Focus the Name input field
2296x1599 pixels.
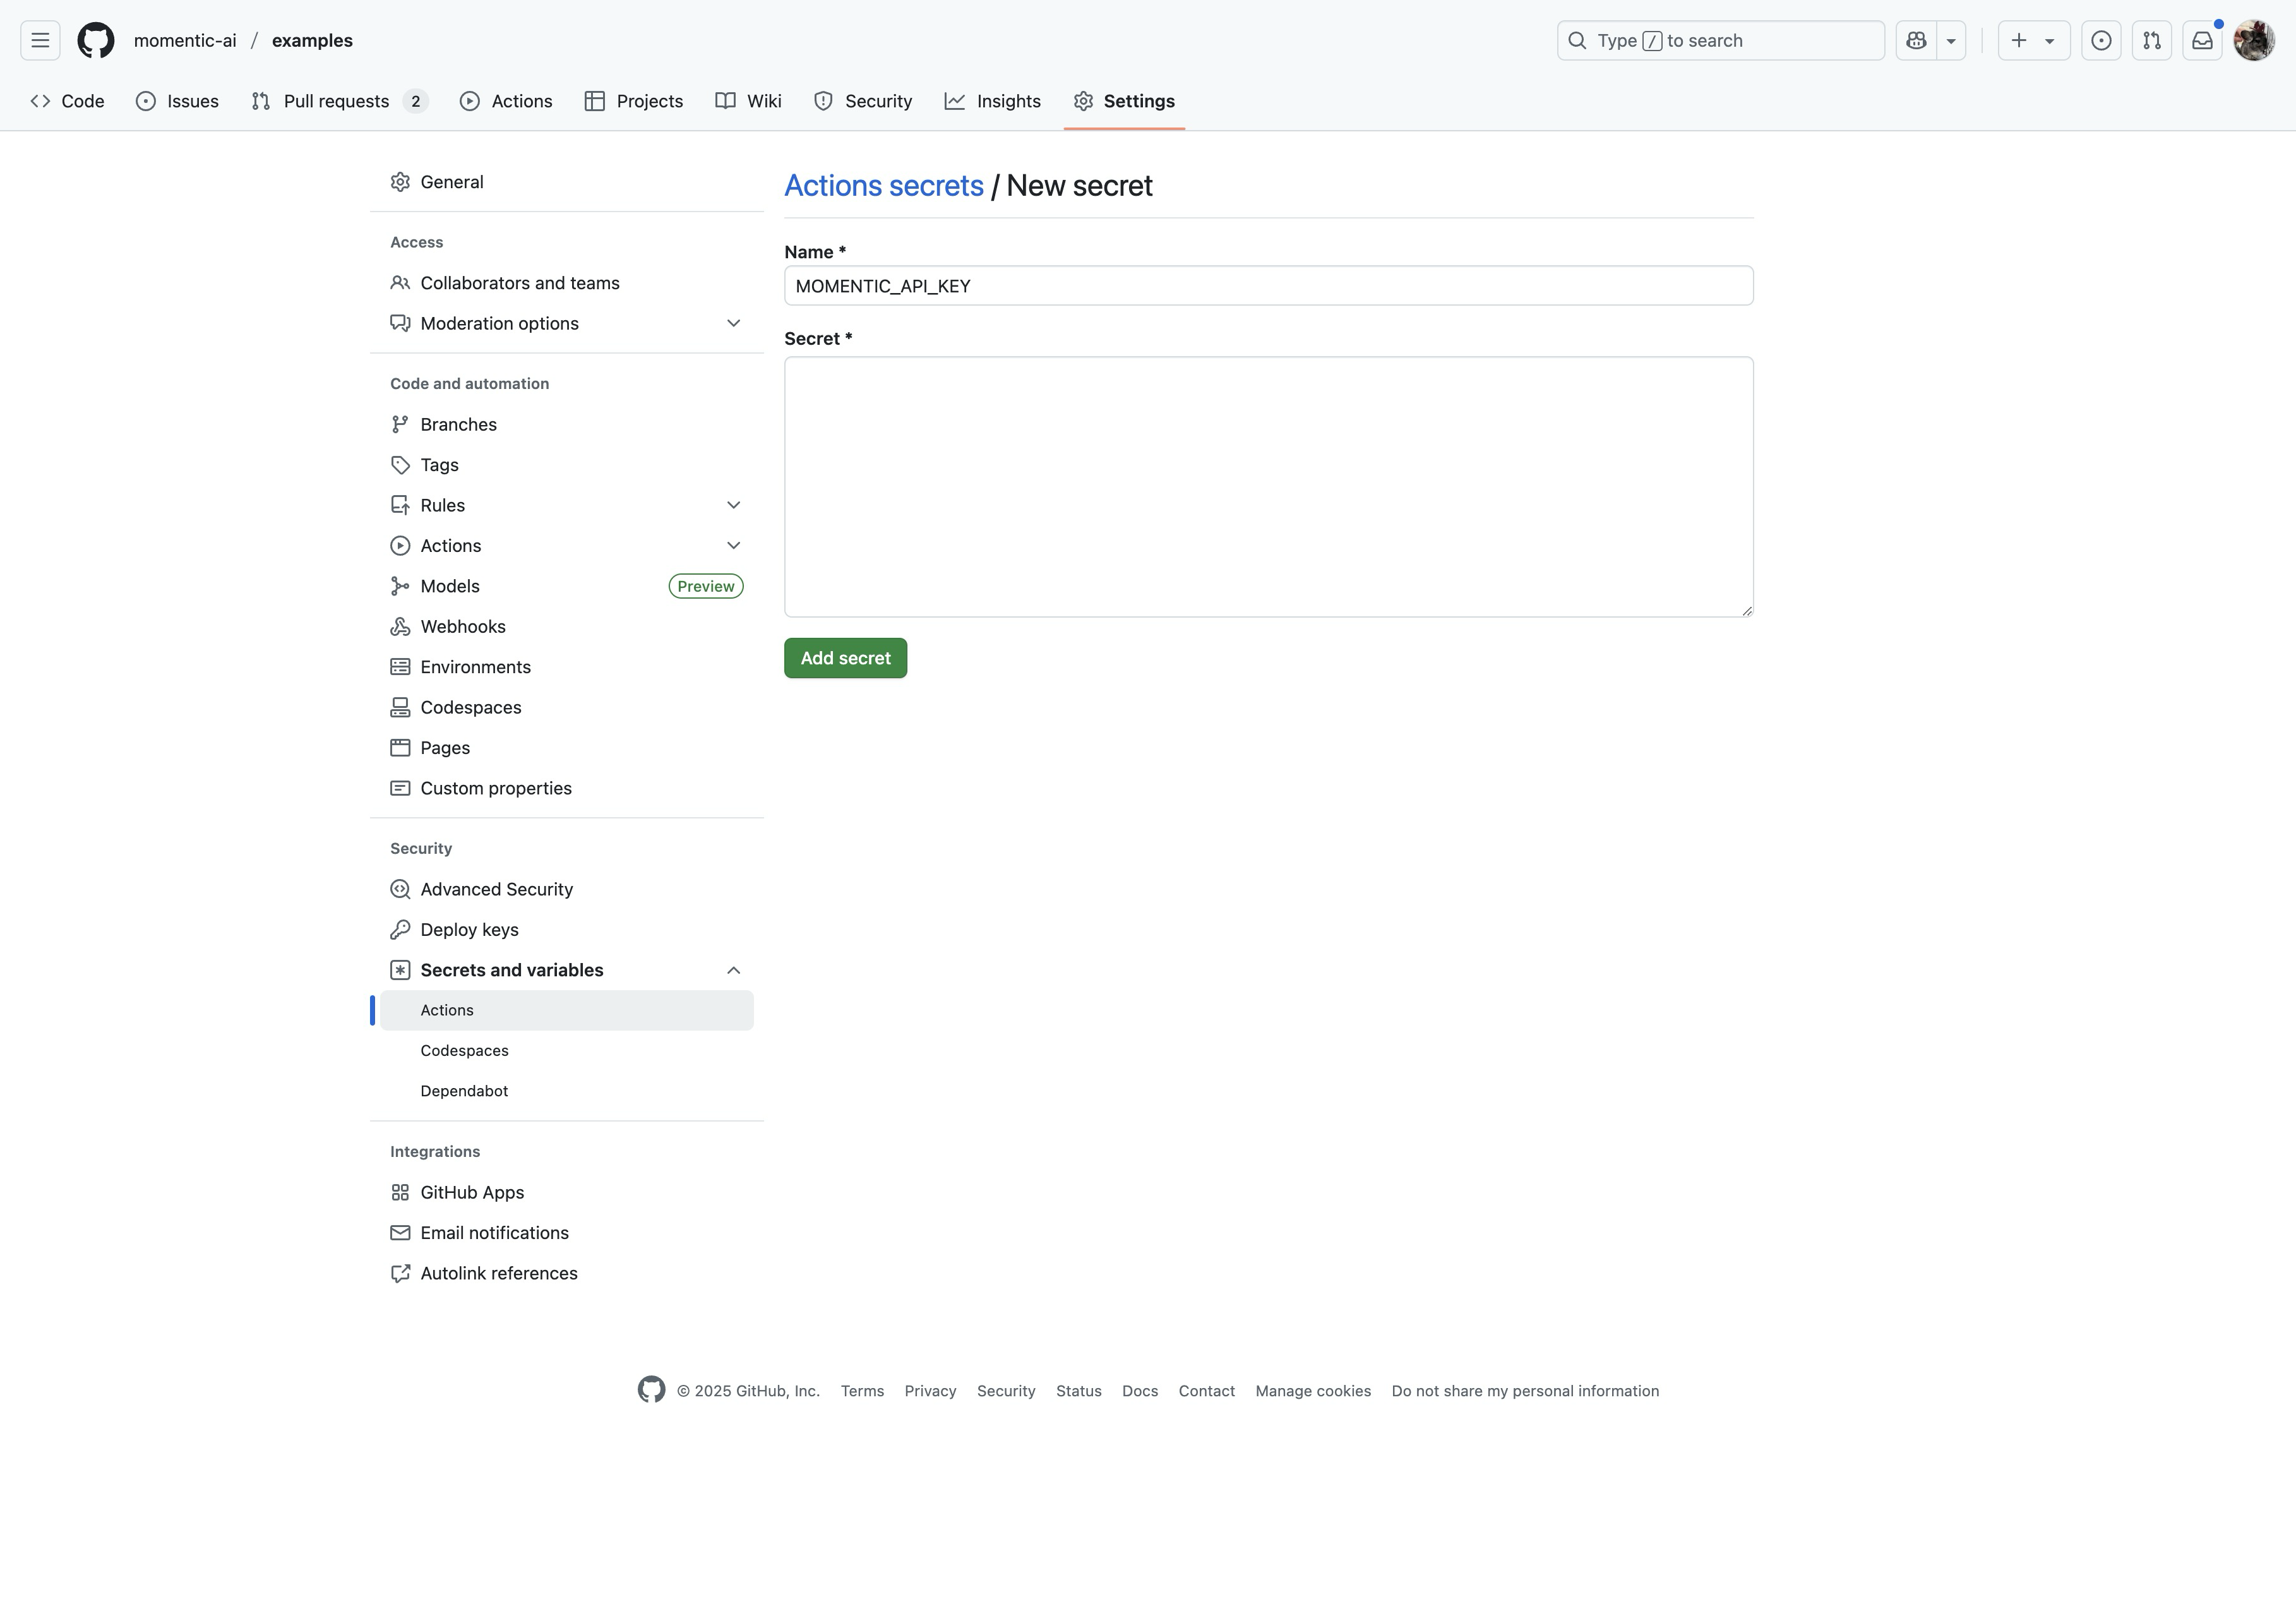[1268, 286]
